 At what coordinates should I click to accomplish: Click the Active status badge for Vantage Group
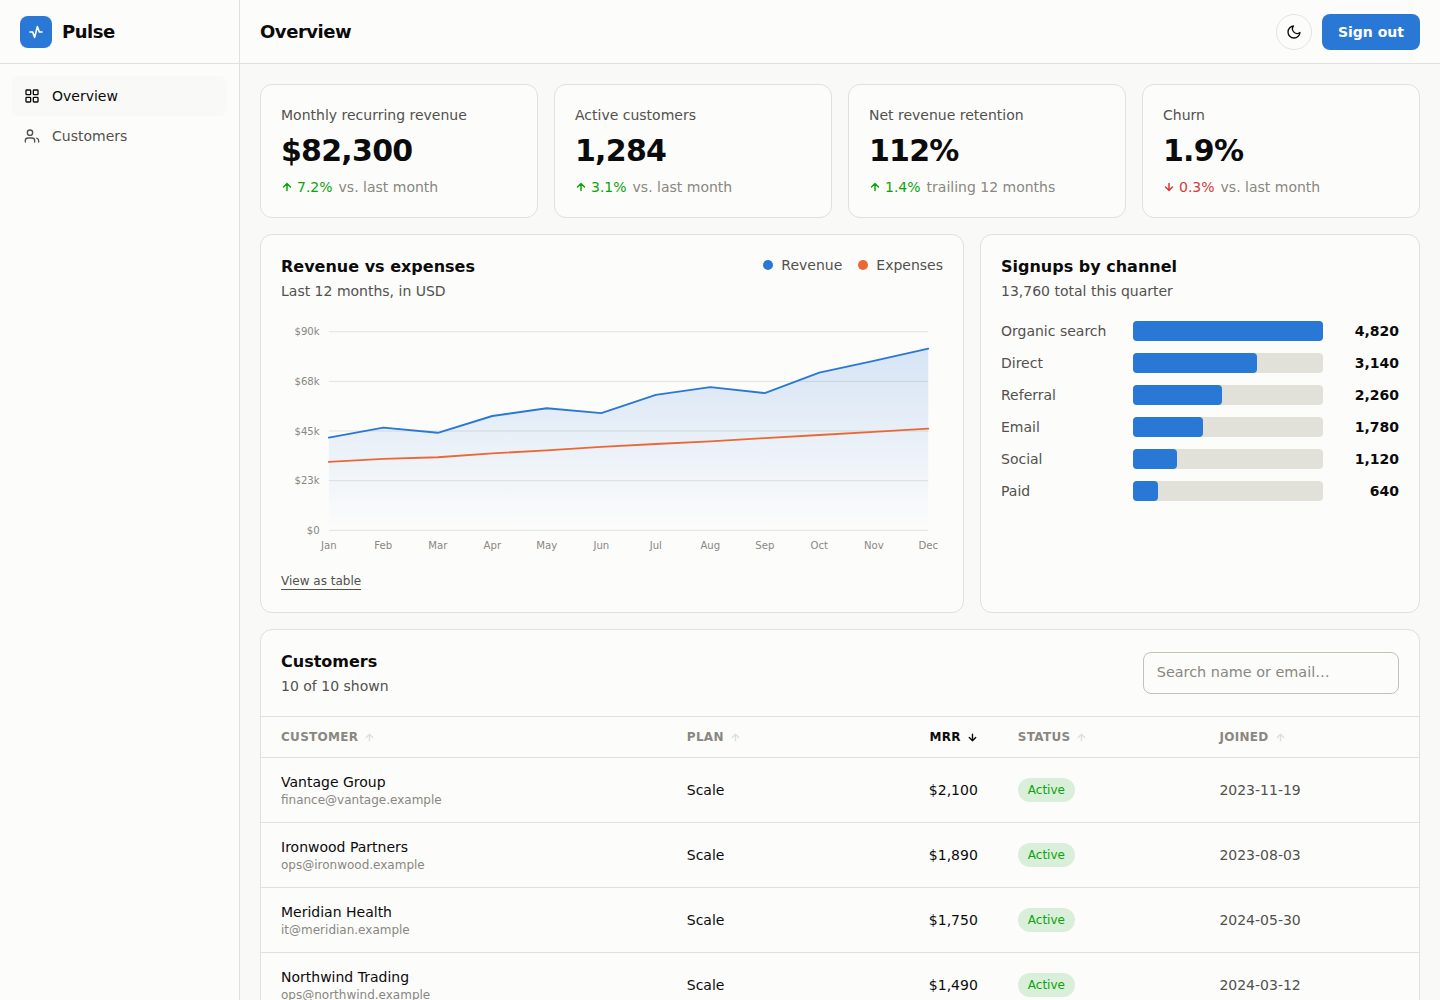tap(1046, 790)
